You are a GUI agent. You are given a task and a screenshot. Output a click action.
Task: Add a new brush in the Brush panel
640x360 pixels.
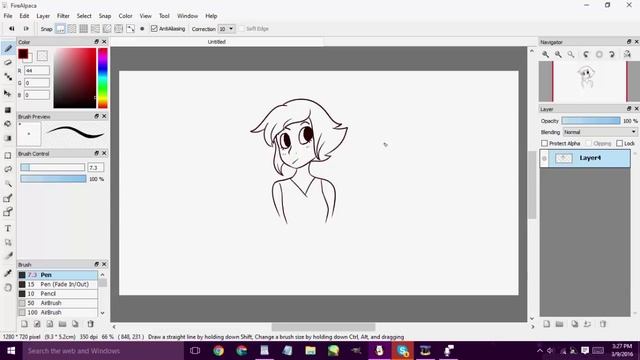[24, 324]
